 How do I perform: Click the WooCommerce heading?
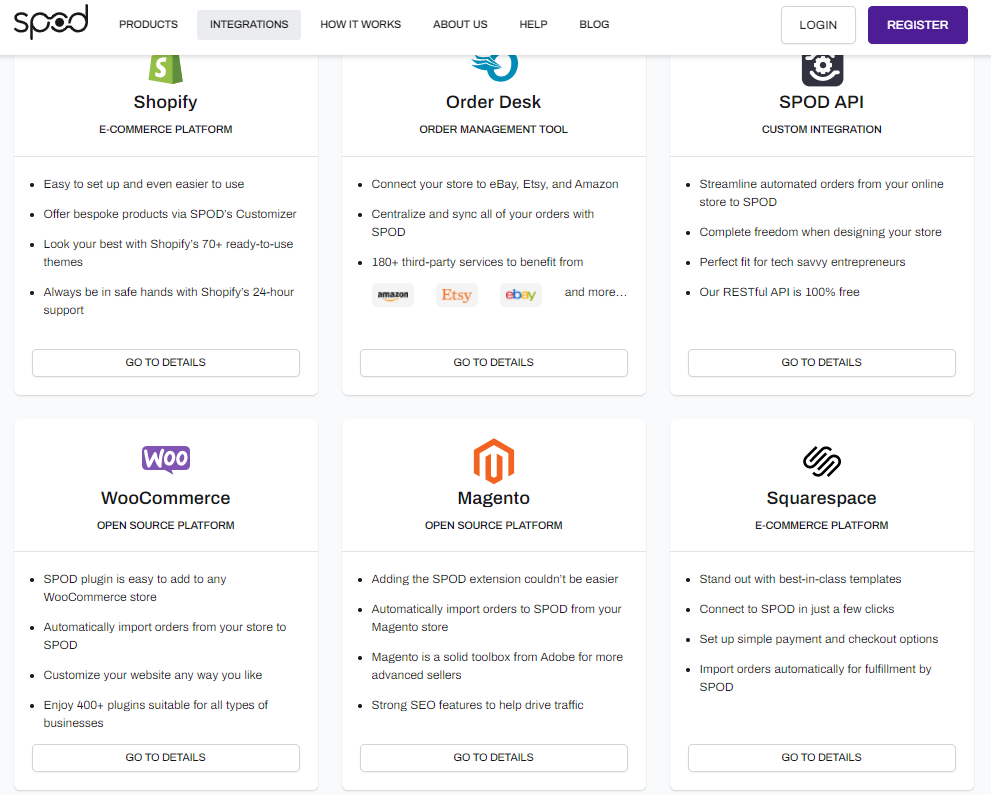166,499
